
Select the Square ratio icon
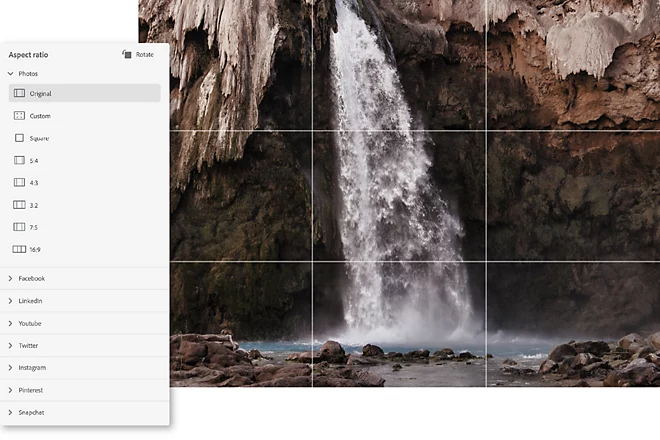click(19, 138)
